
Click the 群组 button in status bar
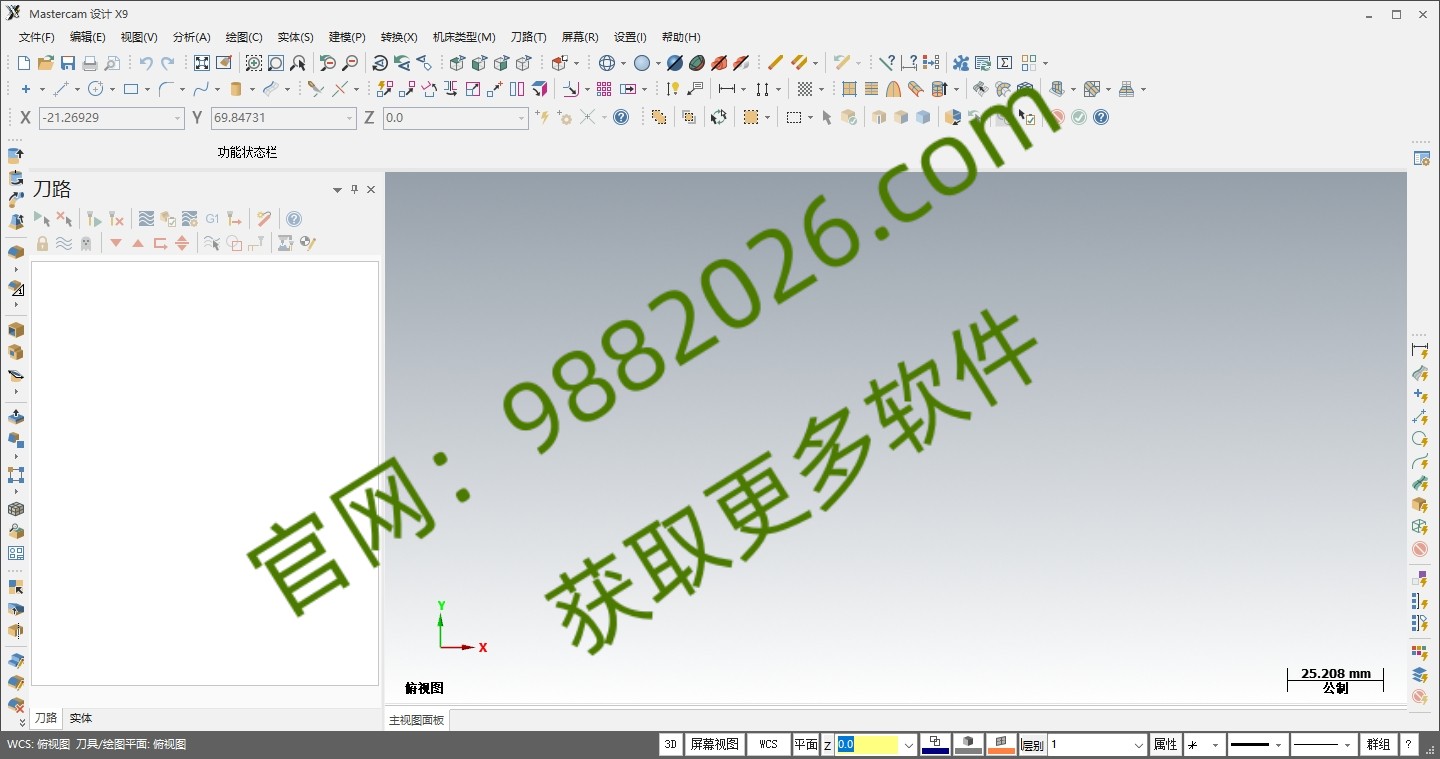tap(1379, 744)
